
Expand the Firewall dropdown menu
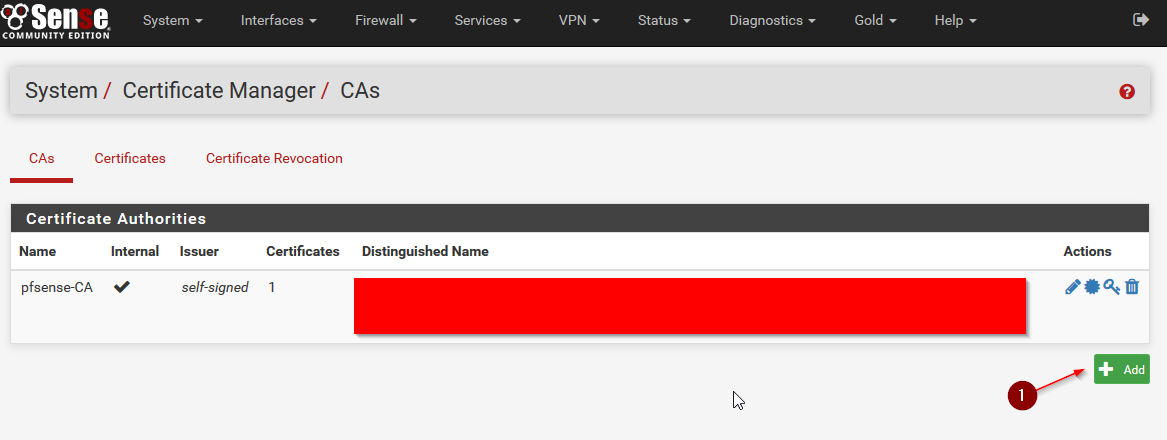(386, 21)
